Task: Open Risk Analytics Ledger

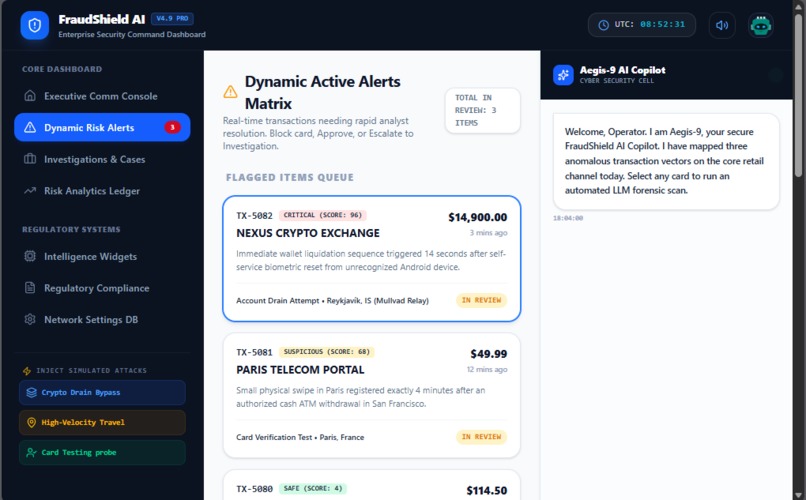Action: point(102,191)
